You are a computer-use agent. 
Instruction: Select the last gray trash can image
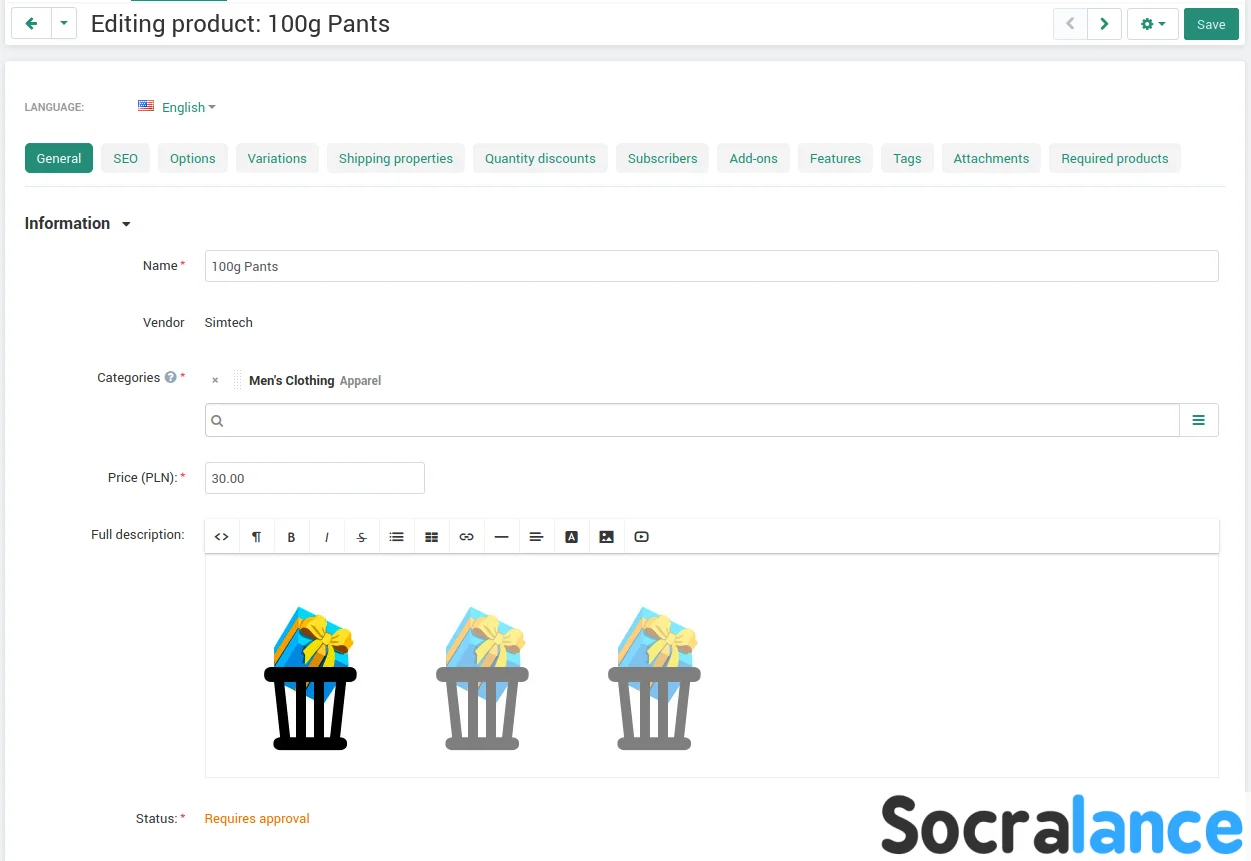[654, 678]
